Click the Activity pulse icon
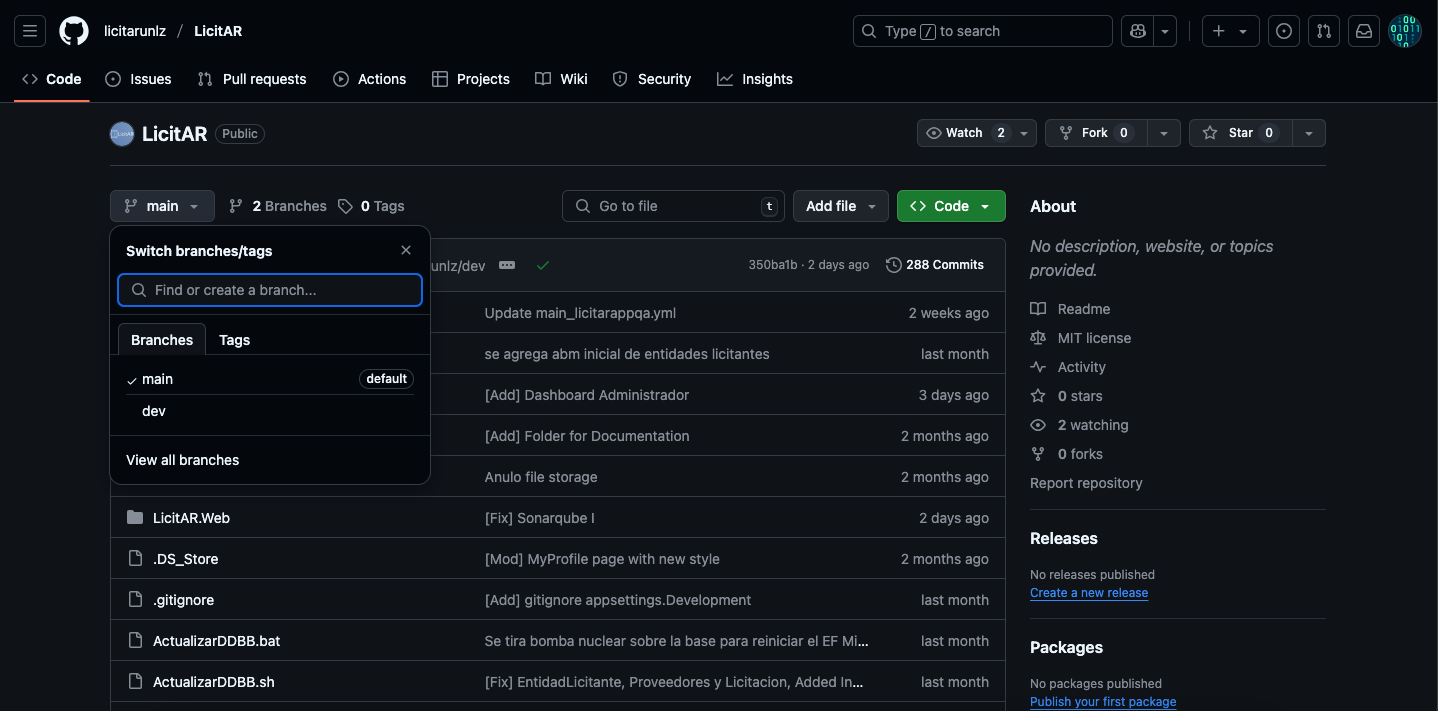Image resolution: width=1438 pixels, height=711 pixels. click(x=1038, y=367)
